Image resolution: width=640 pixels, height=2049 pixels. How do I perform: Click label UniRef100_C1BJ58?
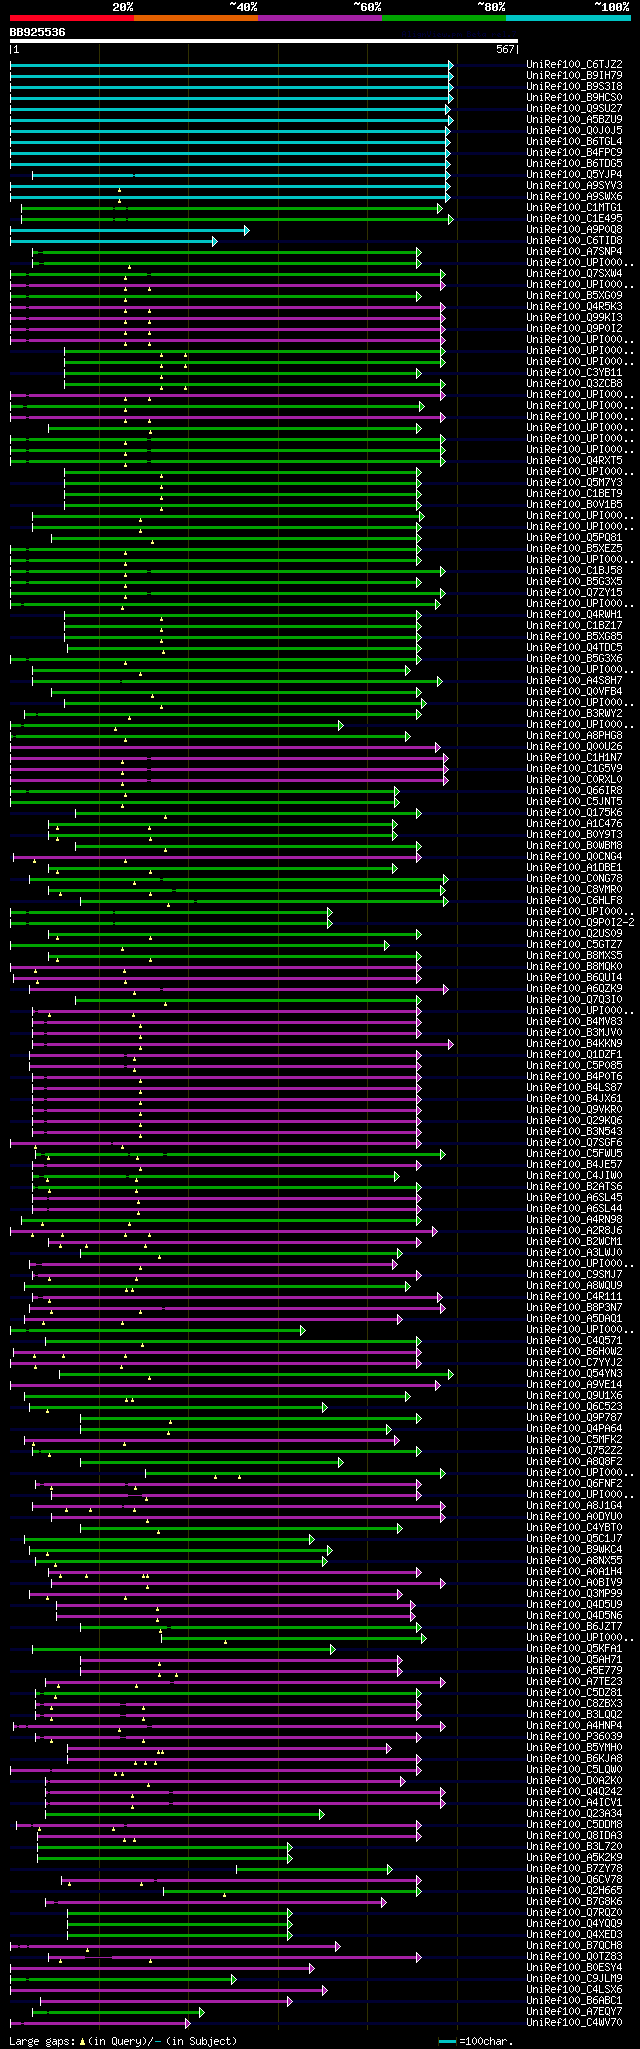[x=574, y=571]
